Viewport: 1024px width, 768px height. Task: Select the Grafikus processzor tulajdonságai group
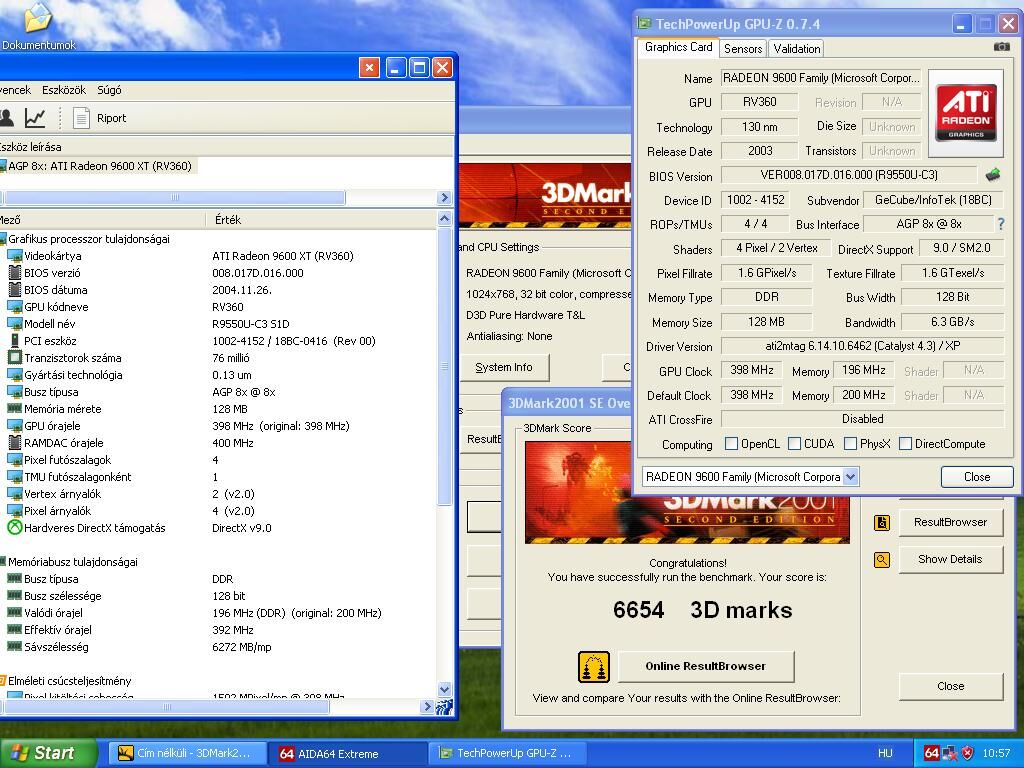[x=88, y=239]
